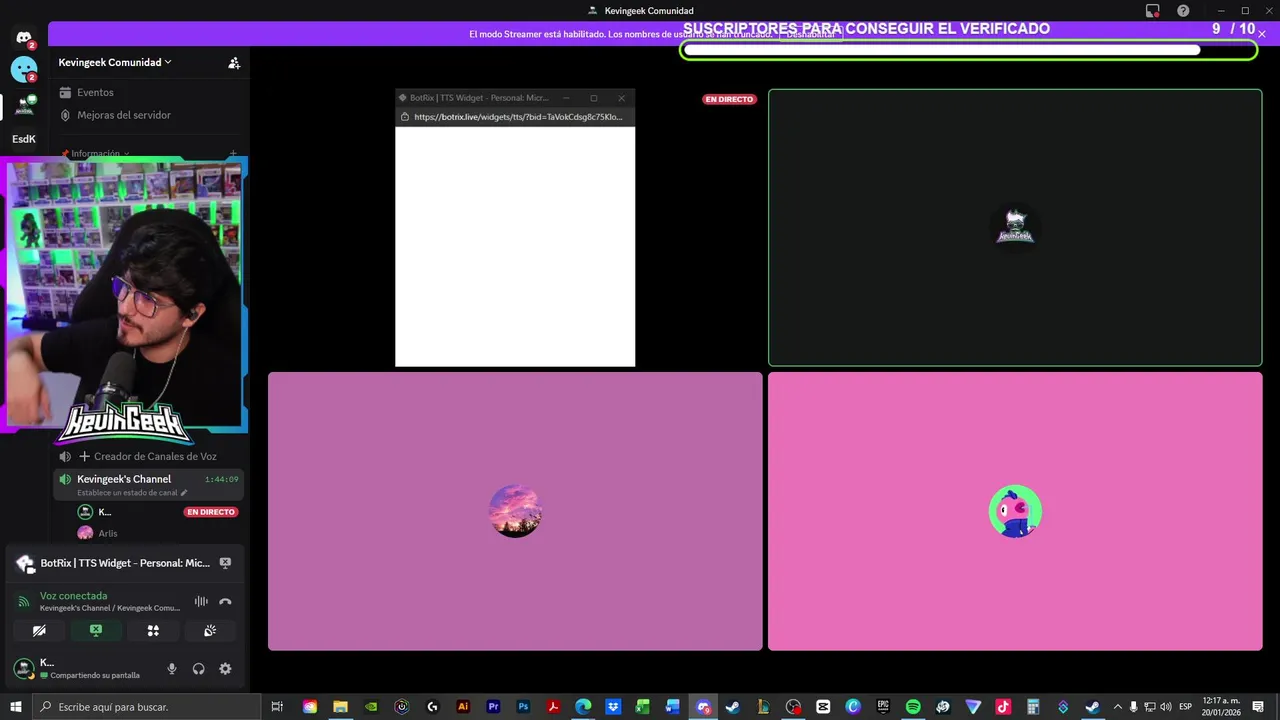
Task: Select the Kevingeek logo participant tile
Action: coord(1015,228)
